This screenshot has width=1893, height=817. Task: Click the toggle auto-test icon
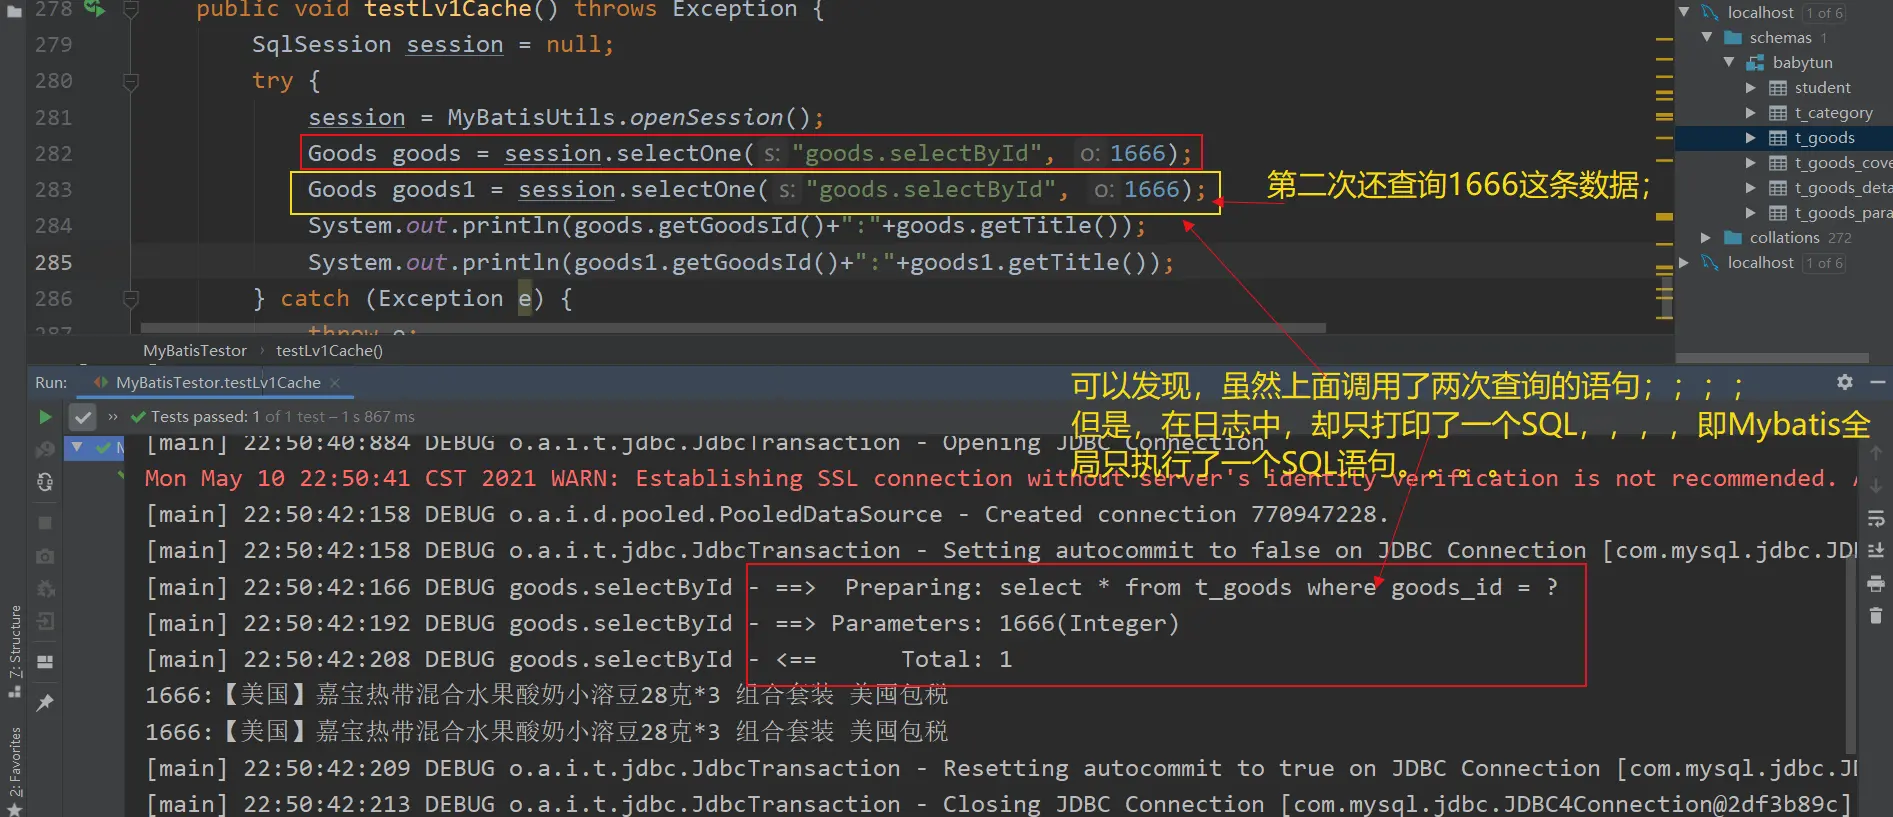click(45, 483)
